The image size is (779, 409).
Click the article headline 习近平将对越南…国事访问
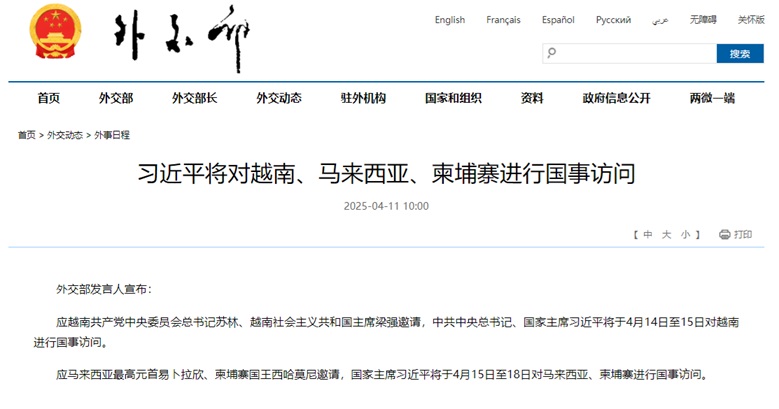click(x=387, y=173)
